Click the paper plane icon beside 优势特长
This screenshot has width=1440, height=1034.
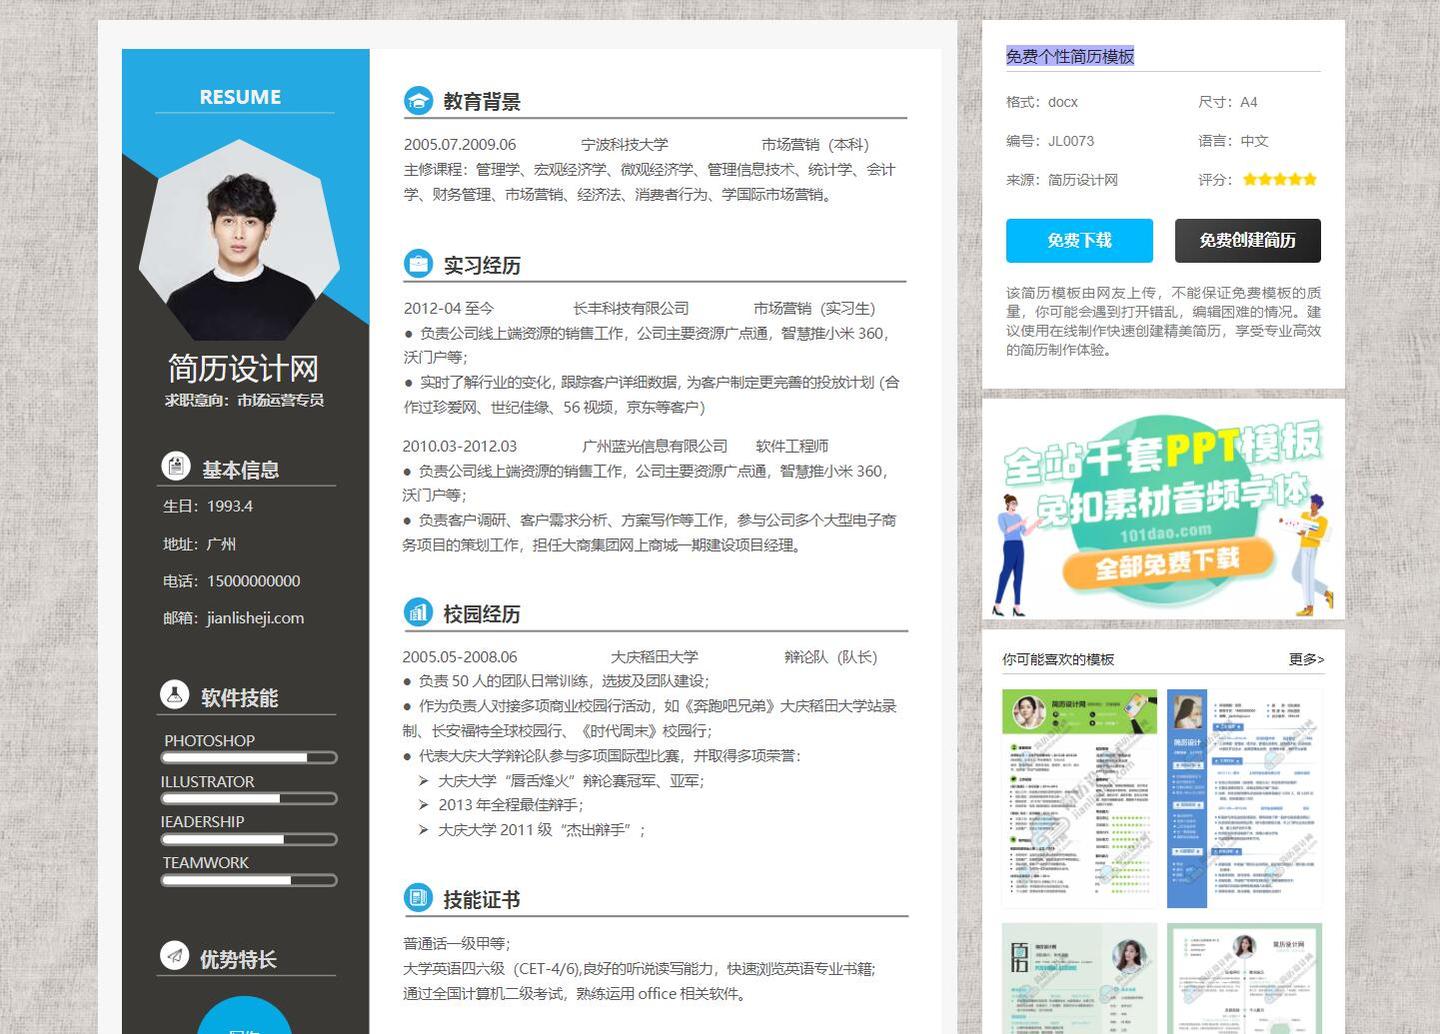point(175,956)
